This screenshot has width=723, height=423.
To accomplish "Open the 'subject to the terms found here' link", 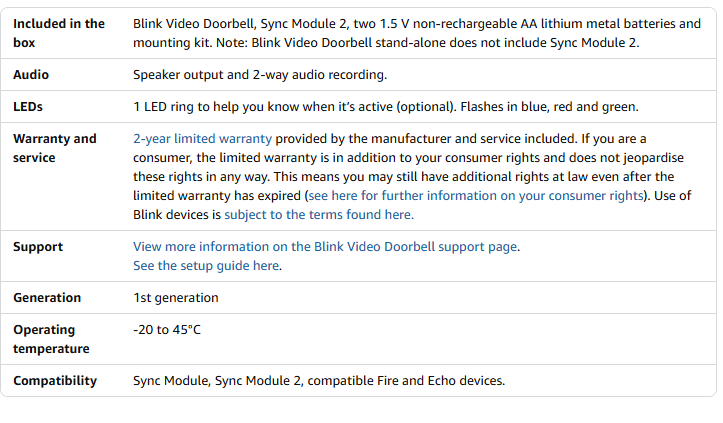I will (x=318, y=215).
